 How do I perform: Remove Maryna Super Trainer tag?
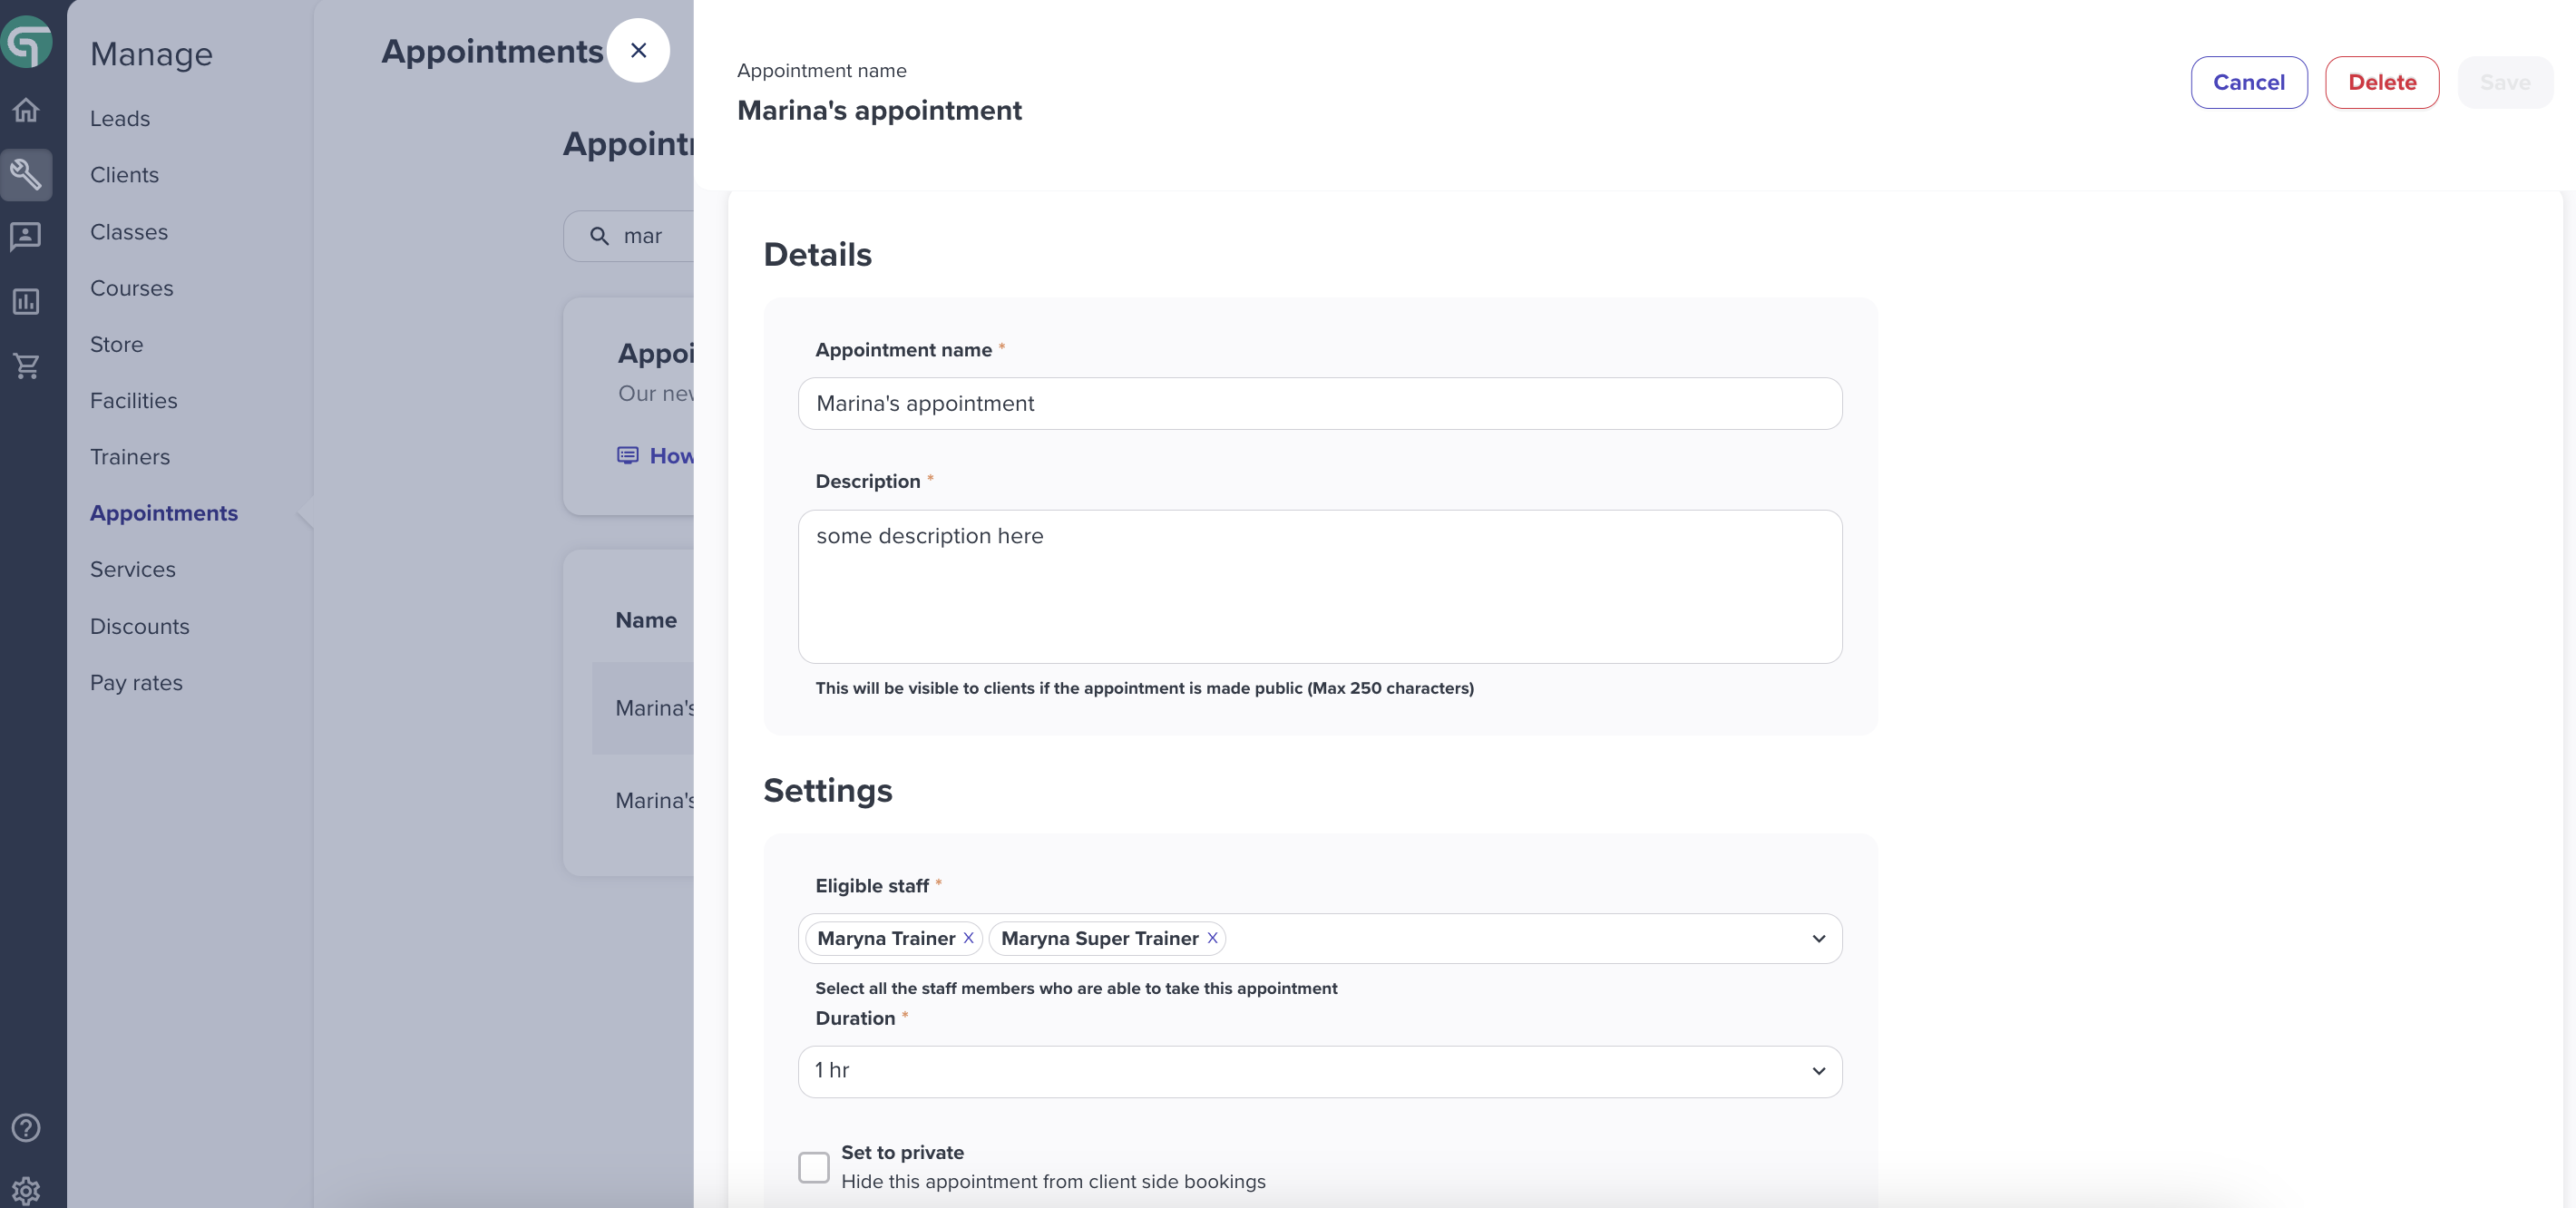click(1212, 938)
